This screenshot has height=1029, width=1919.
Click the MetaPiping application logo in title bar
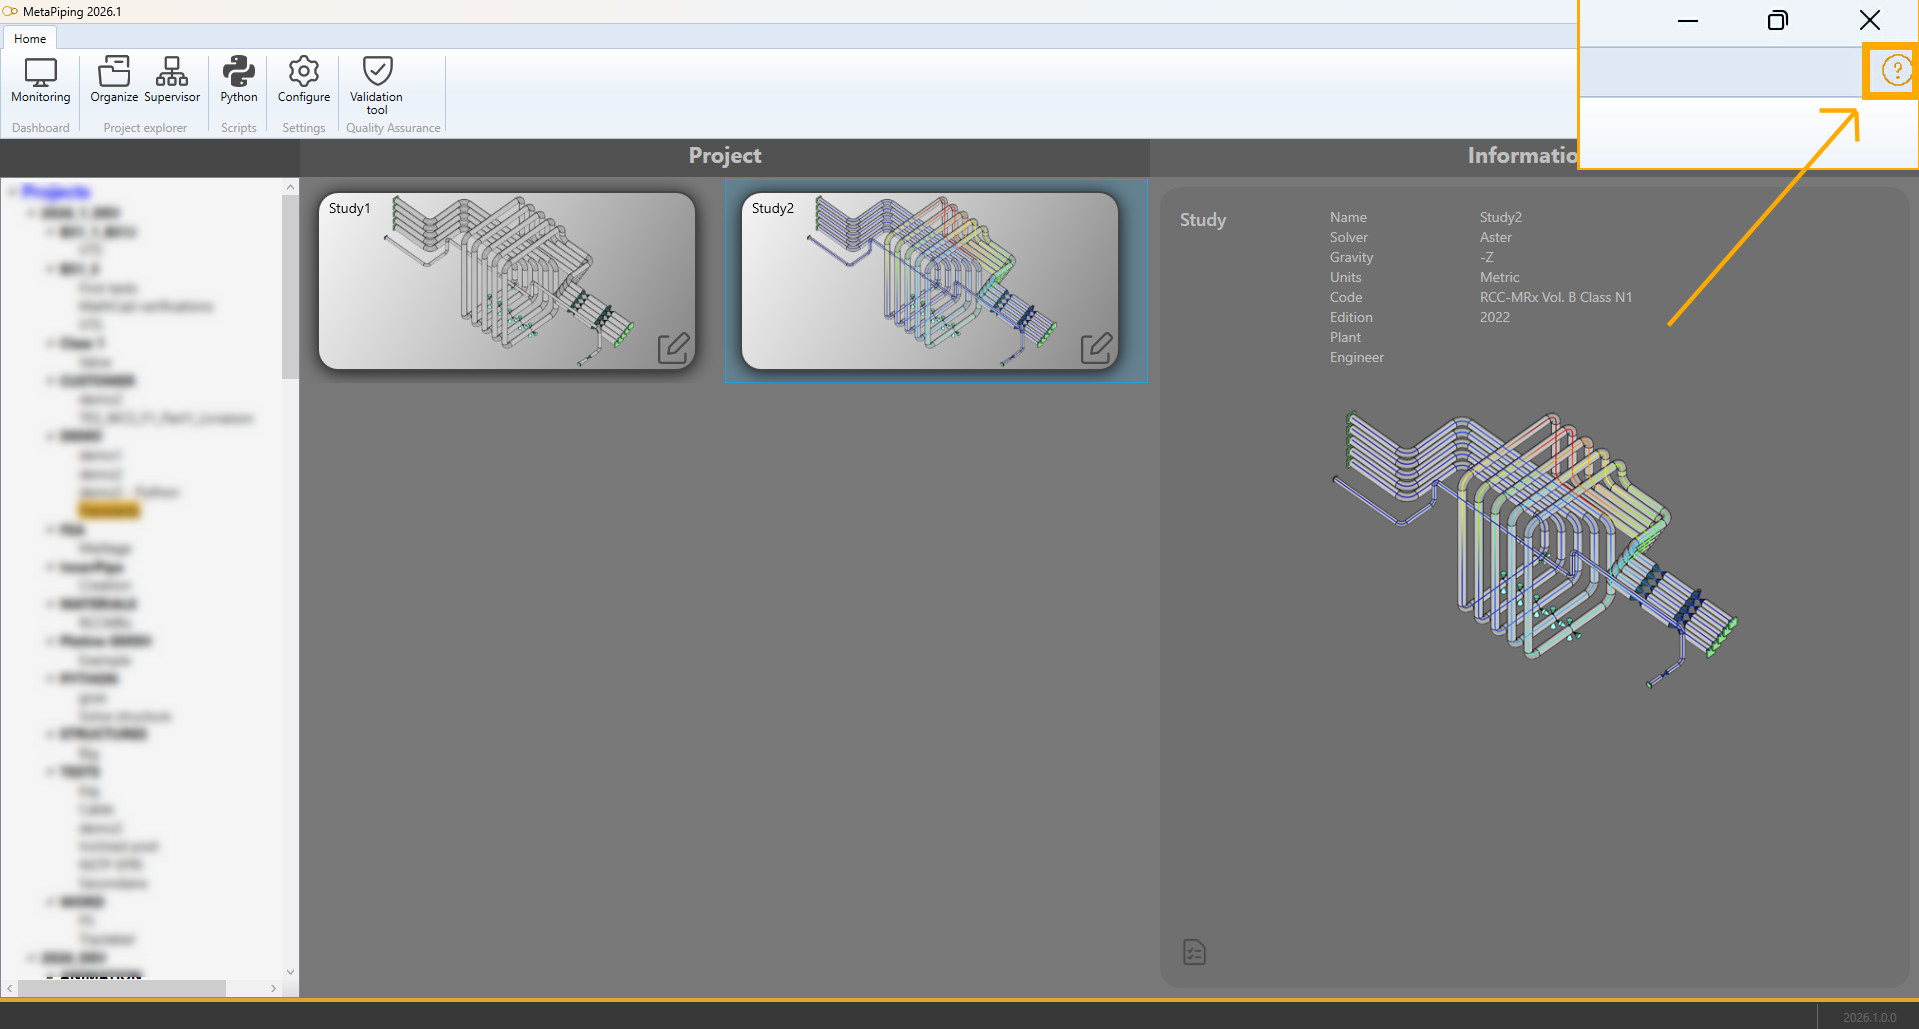[10, 11]
